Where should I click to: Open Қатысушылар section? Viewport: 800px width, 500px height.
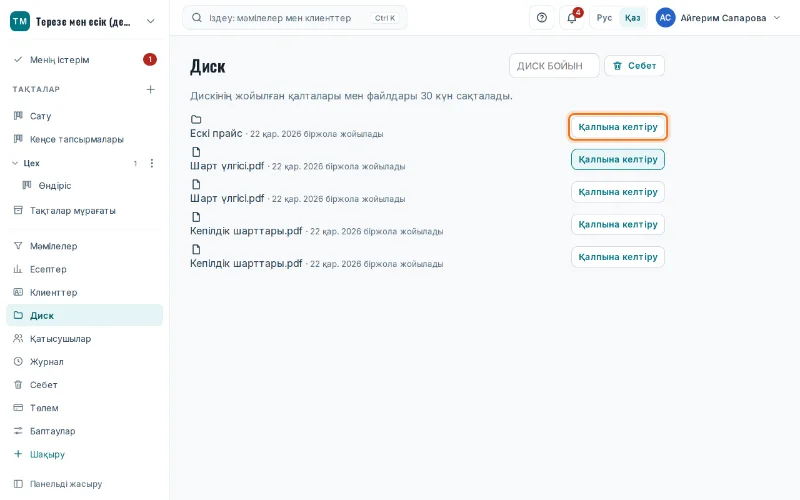[x=85, y=339]
